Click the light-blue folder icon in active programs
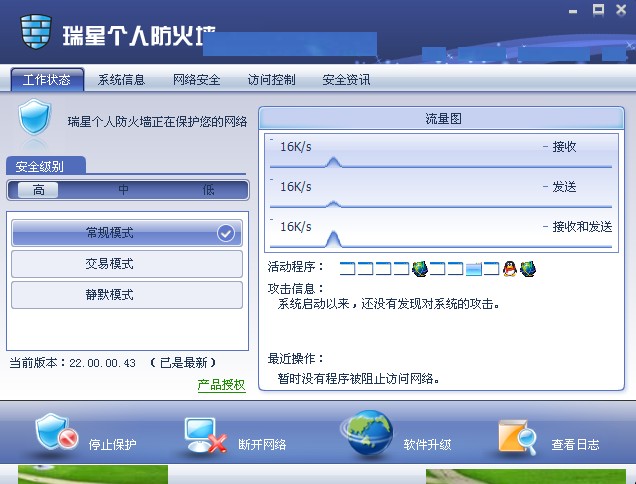This screenshot has width=636, height=484. (473, 269)
